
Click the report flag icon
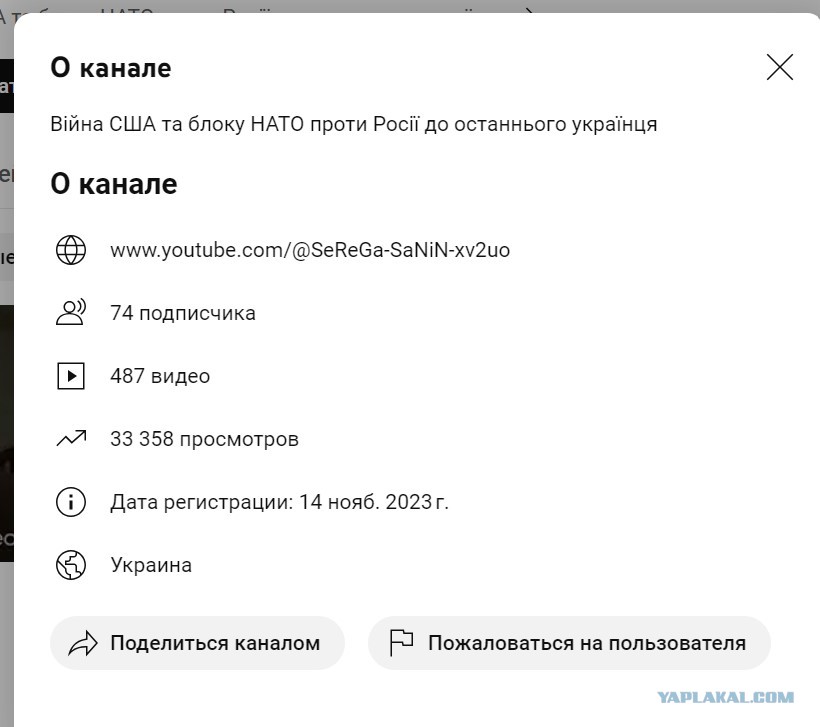[x=401, y=643]
